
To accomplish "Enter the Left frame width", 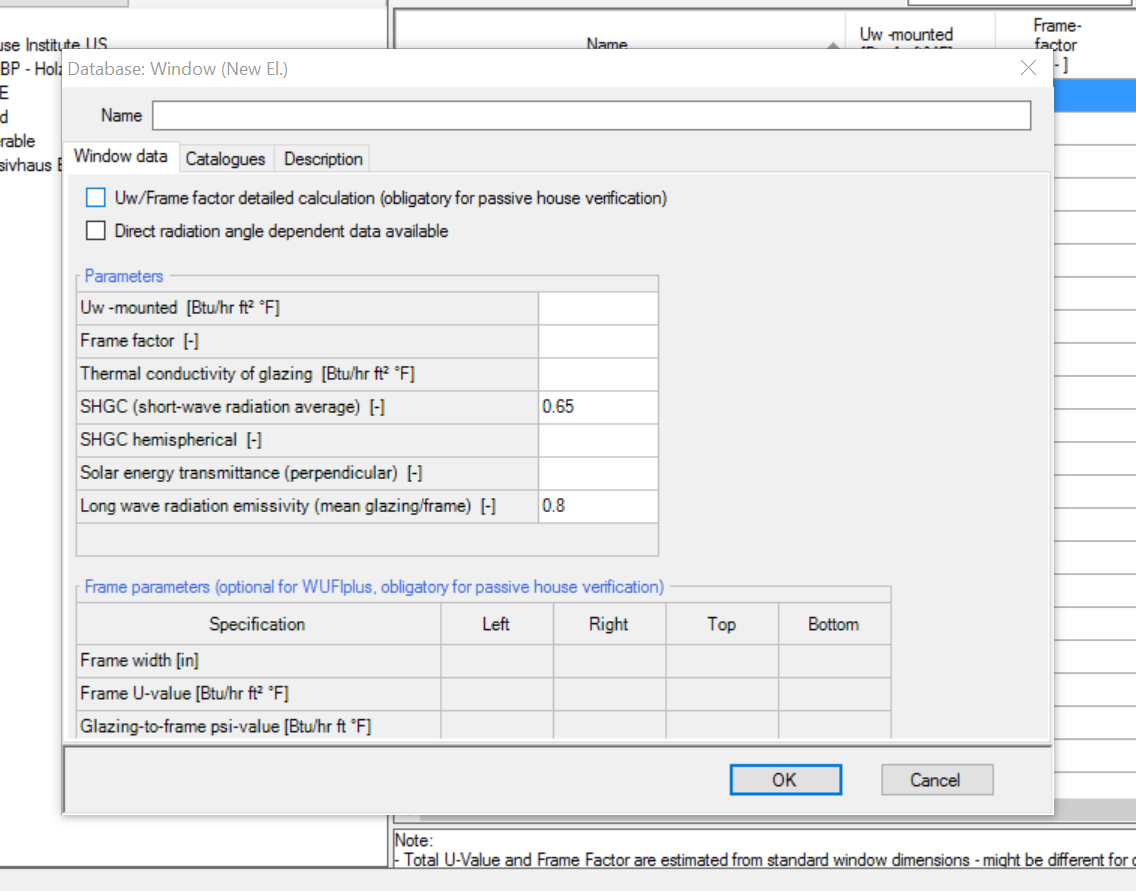I will point(496,660).
